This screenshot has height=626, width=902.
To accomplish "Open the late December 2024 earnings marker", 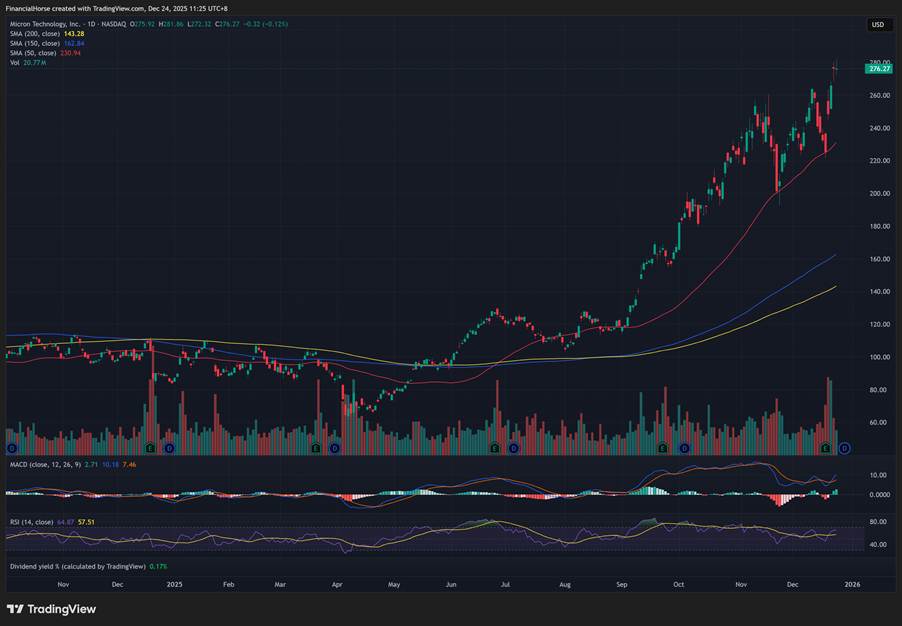I will (x=150, y=448).
